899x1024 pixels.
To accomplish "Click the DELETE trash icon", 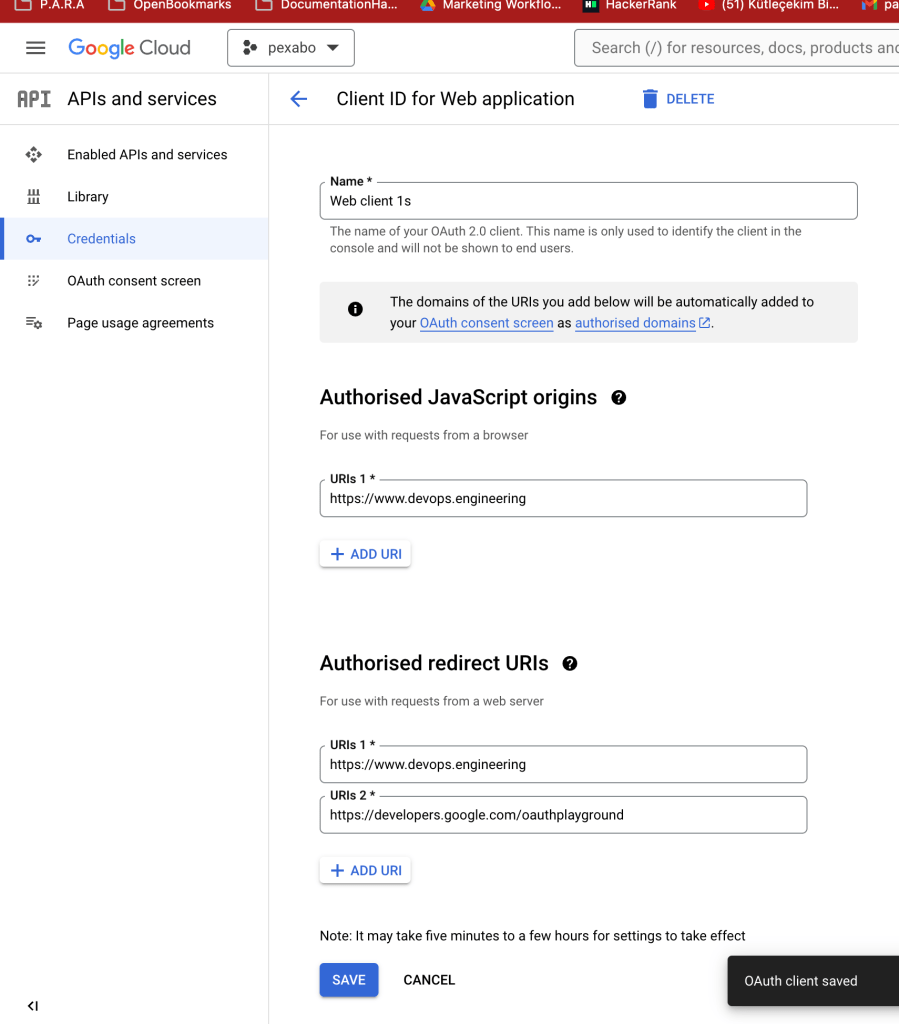I will pyautogui.click(x=650, y=99).
